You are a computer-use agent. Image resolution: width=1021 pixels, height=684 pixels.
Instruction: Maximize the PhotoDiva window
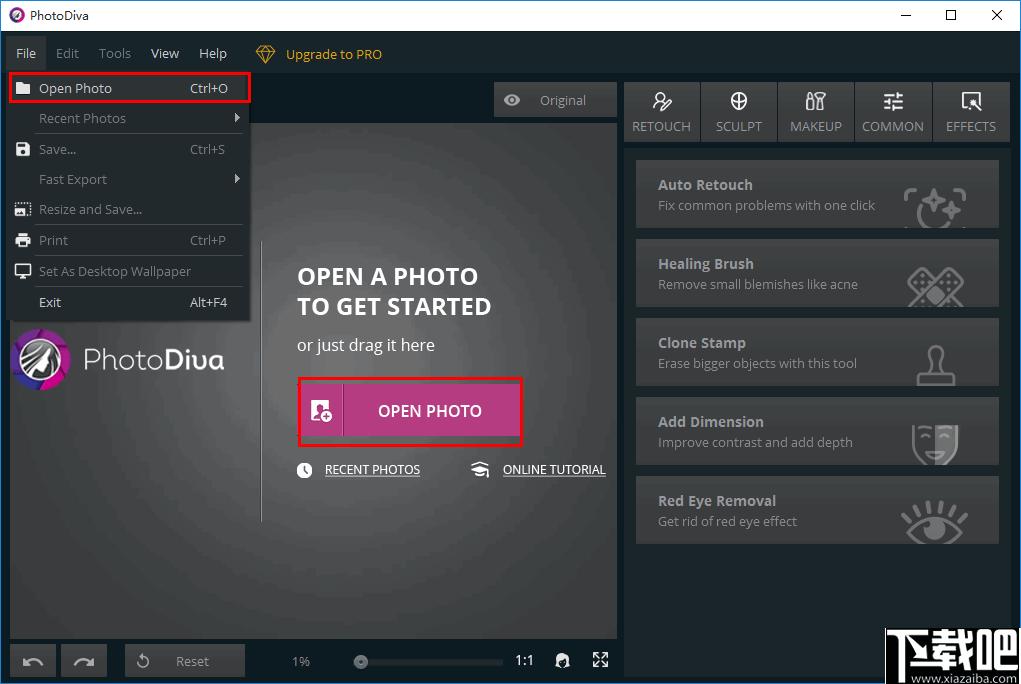click(951, 15)
